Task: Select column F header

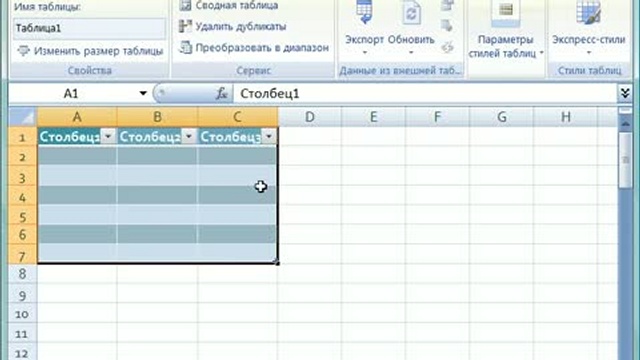Action: tap(437, 117)
